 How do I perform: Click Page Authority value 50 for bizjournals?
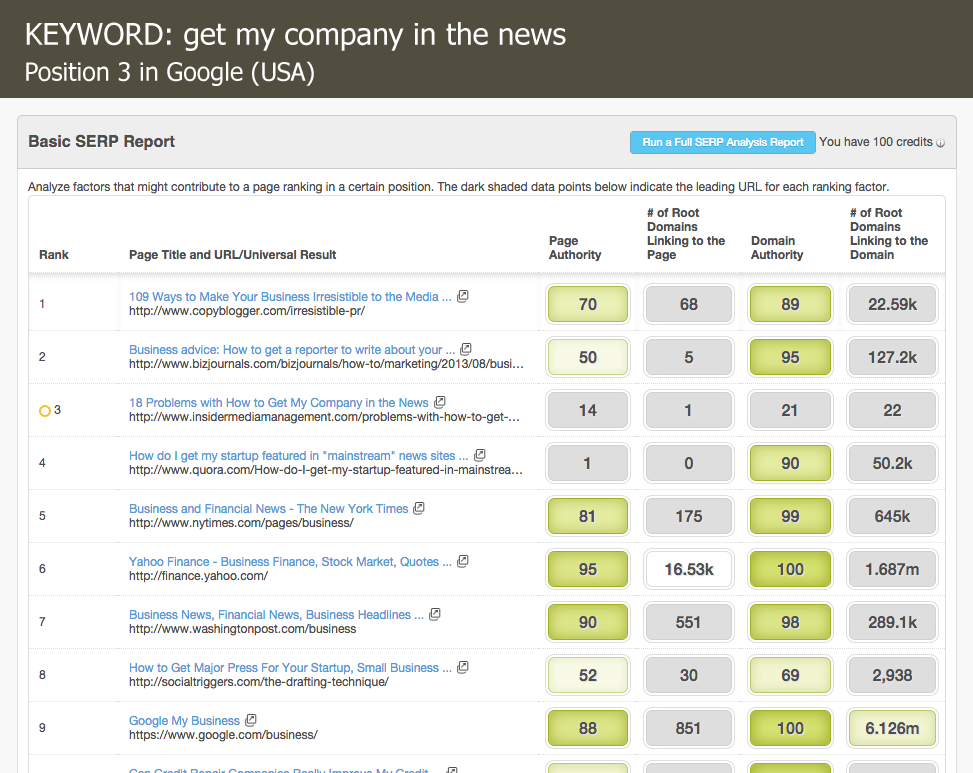588,357
